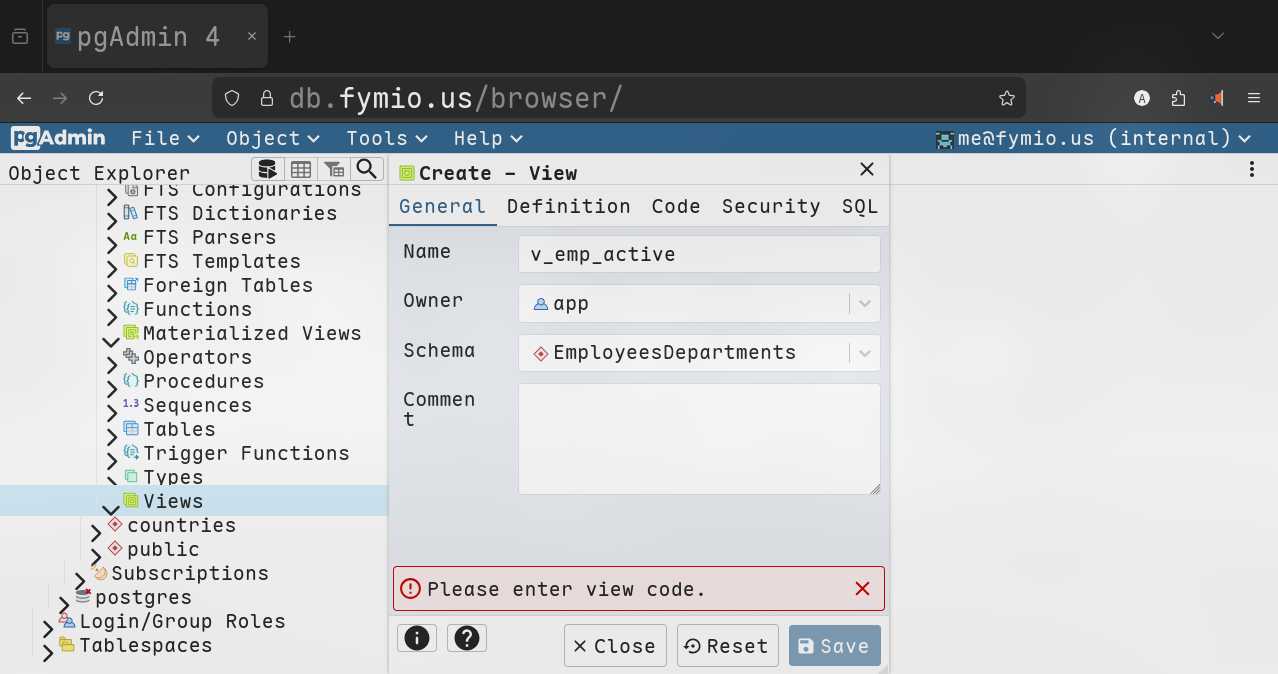
Task: Click into the Comment text area
Action: [x=698, y=439]
